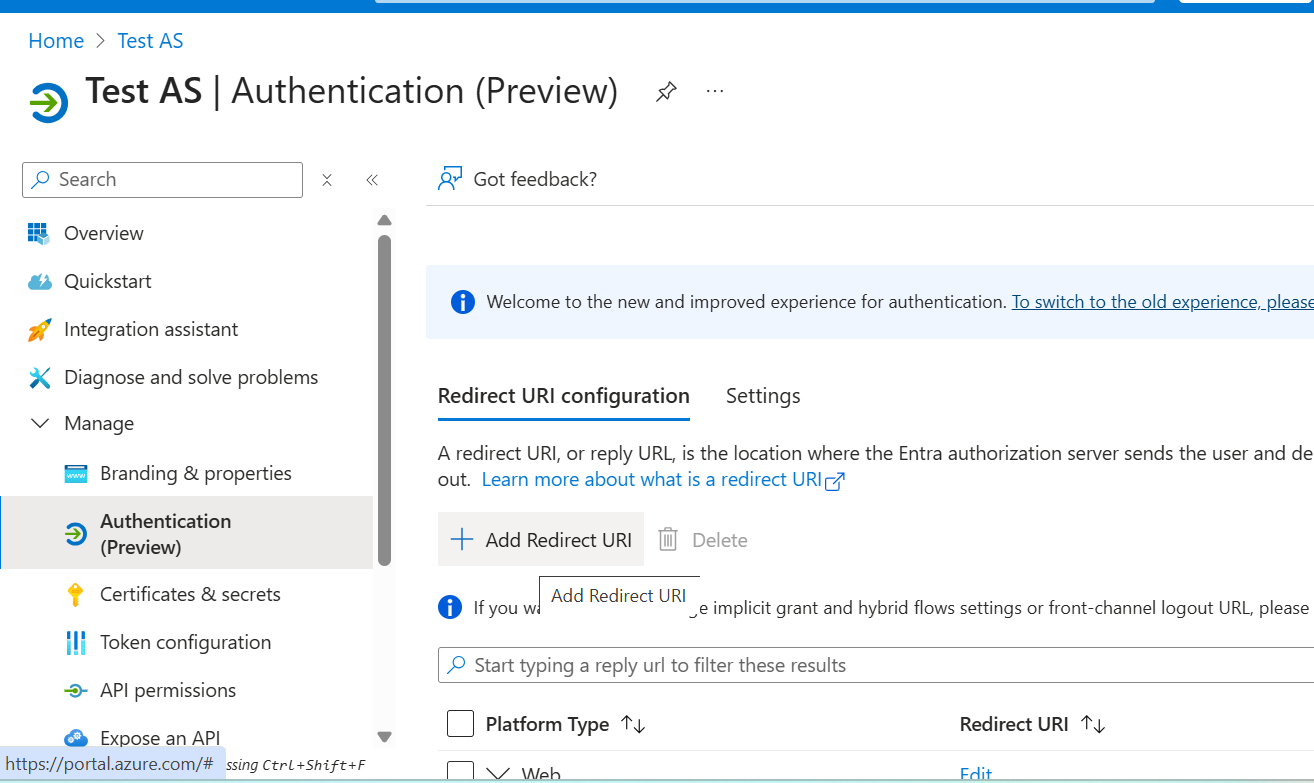Screen dimensions: 1314x783
Task: Open the ellipsis more options menu
Action: click(x=715, y=91)
